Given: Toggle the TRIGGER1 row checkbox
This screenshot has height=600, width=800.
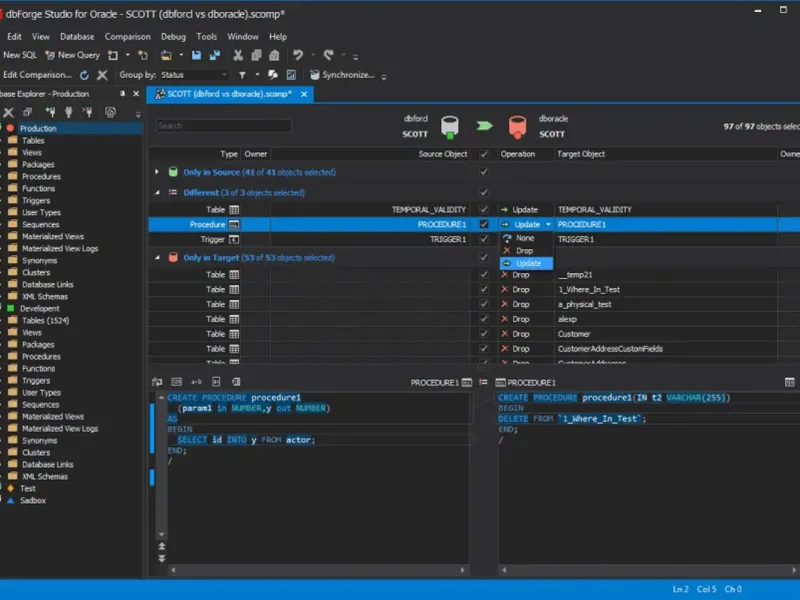Looking at the screenshot, I should point(484,240).
